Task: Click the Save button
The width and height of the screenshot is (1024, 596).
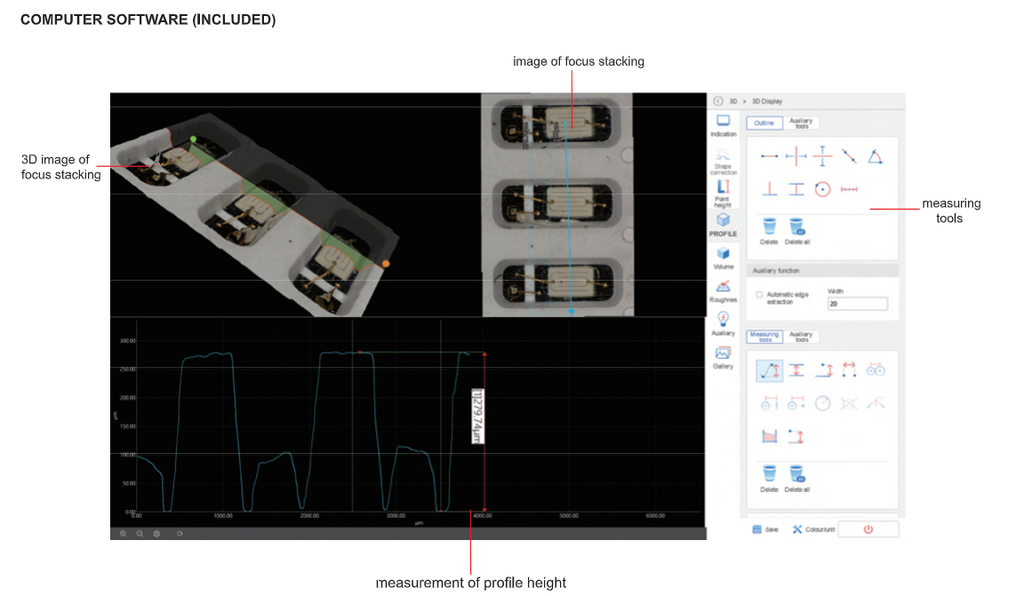Action: click(x=766, y=529)
